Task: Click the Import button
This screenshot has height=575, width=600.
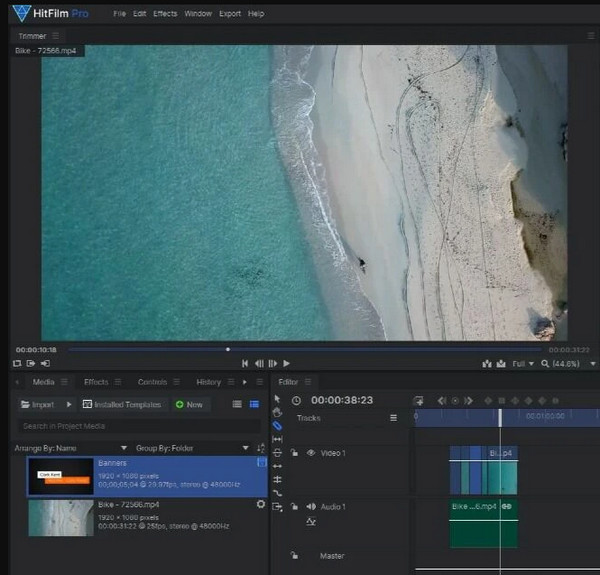Action: click(x=38, y=404)
